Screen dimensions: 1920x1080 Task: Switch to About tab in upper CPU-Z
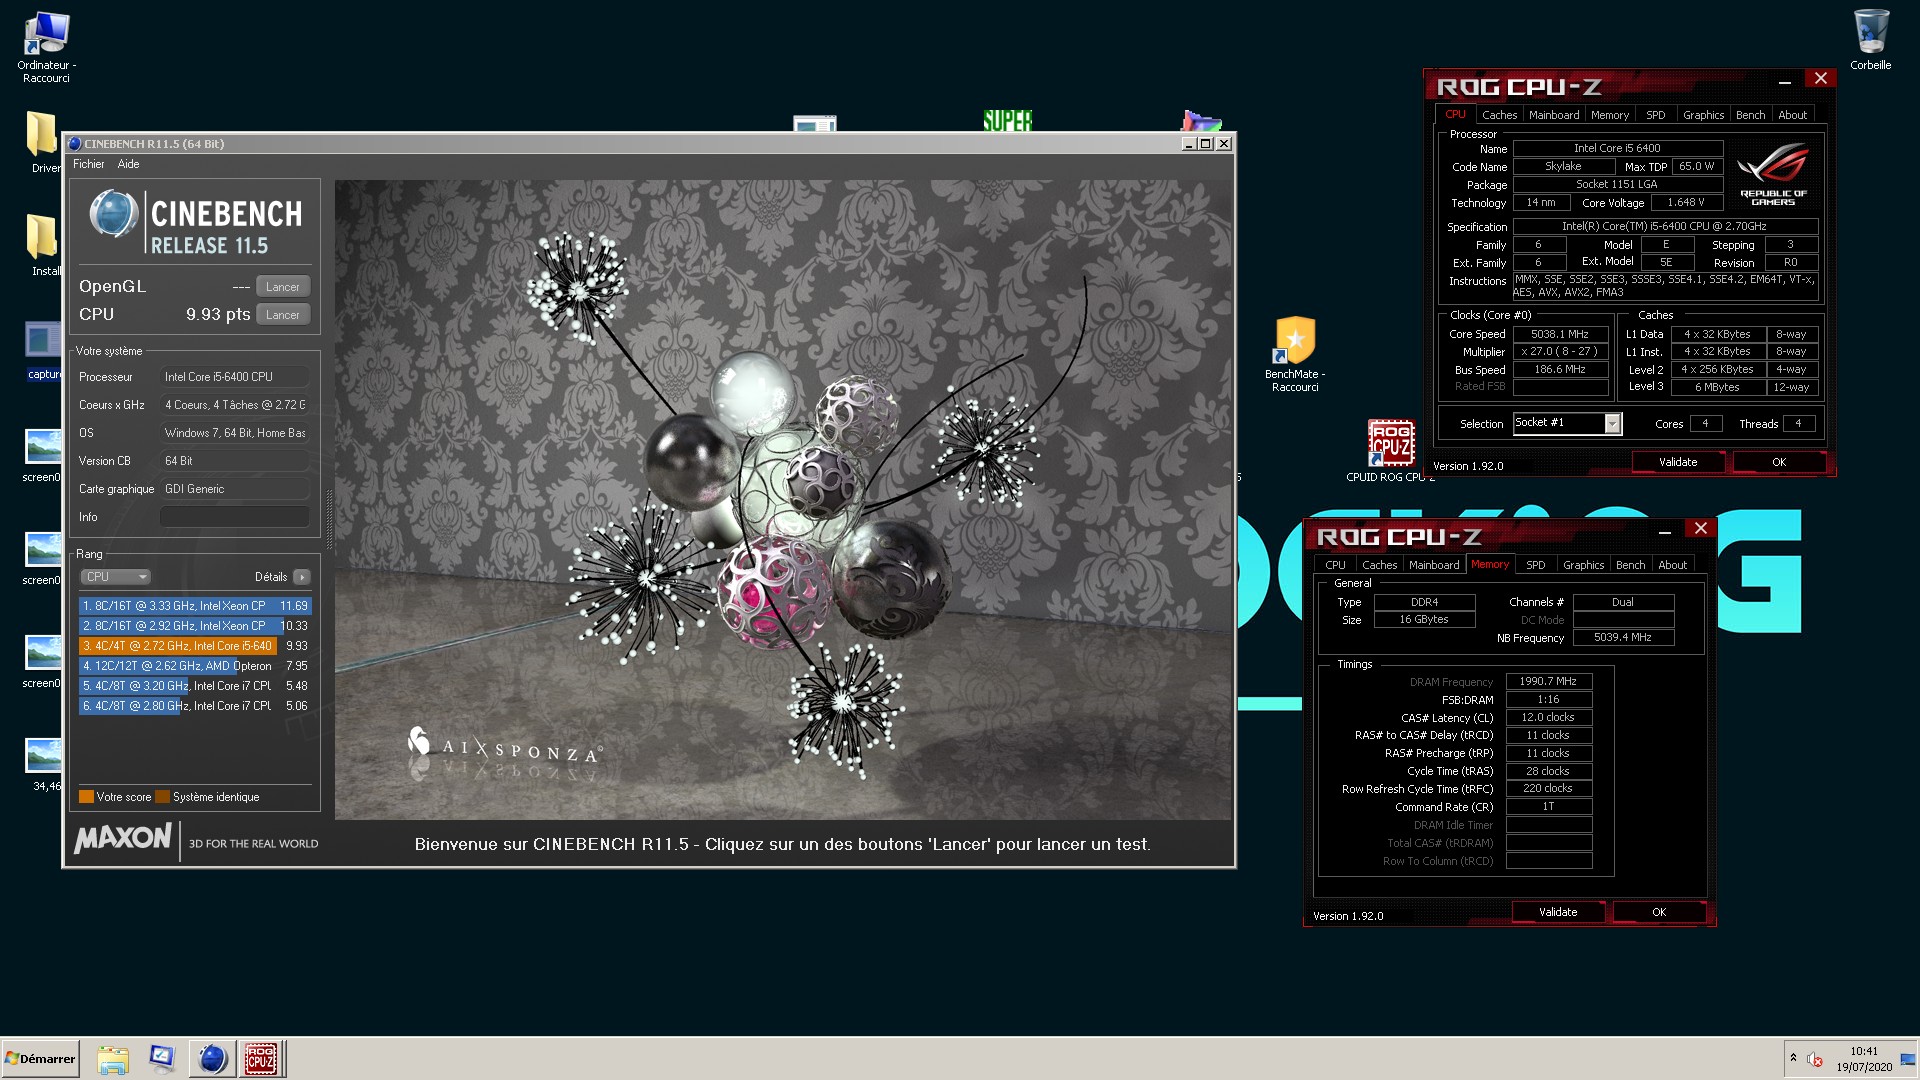click(x=1792, y=115)
